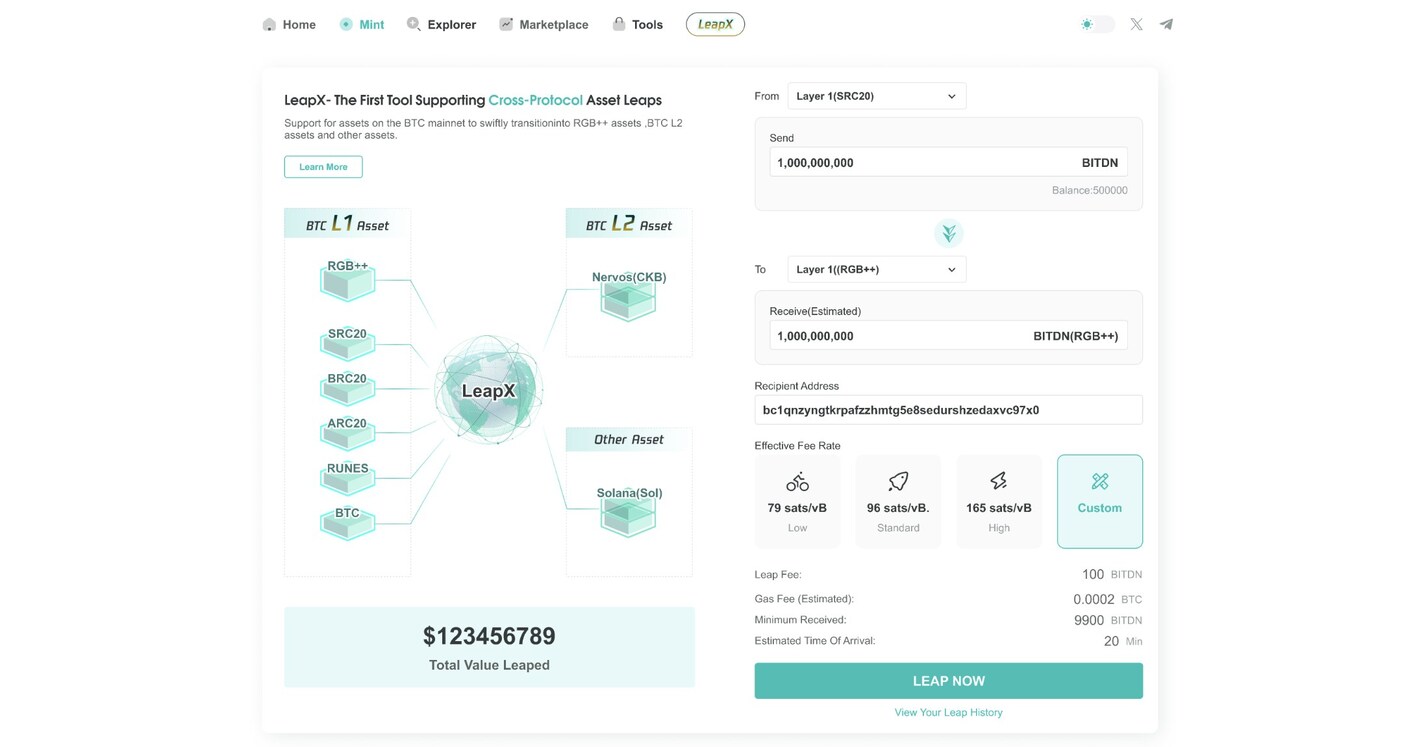Open the From network dropdown showing Layer 1(SRC20)
The width and height of the screenshot is (1426, 747).
click(x=876, y=95)
